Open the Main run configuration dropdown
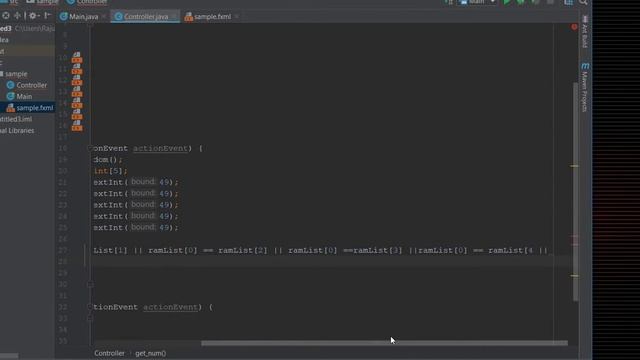 pyautogui.click(x=478, y=2)
